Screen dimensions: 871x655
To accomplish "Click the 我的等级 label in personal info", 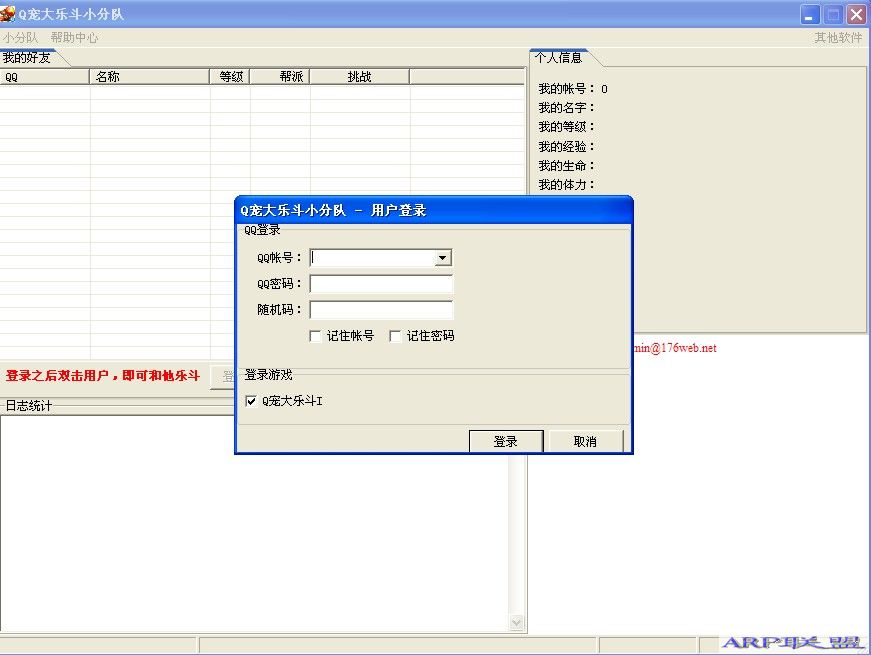I will click(x=566, y=127).
